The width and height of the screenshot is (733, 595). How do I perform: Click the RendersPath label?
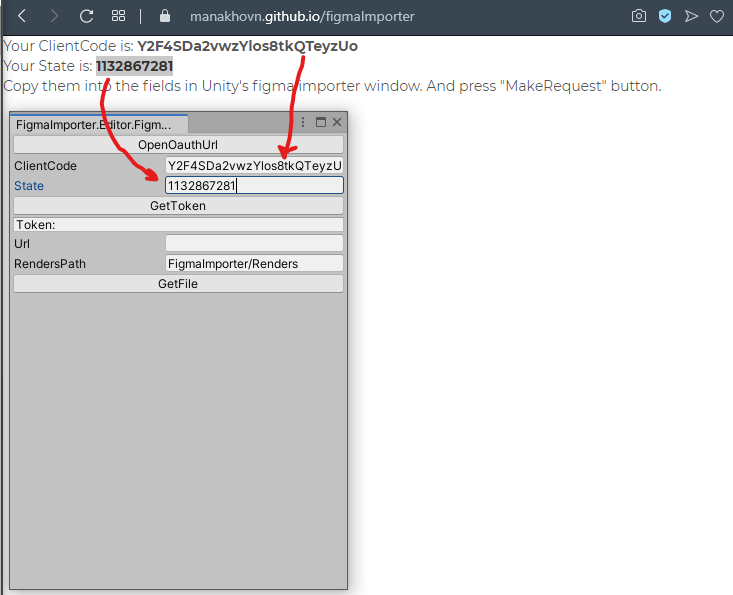coord(50,264)
